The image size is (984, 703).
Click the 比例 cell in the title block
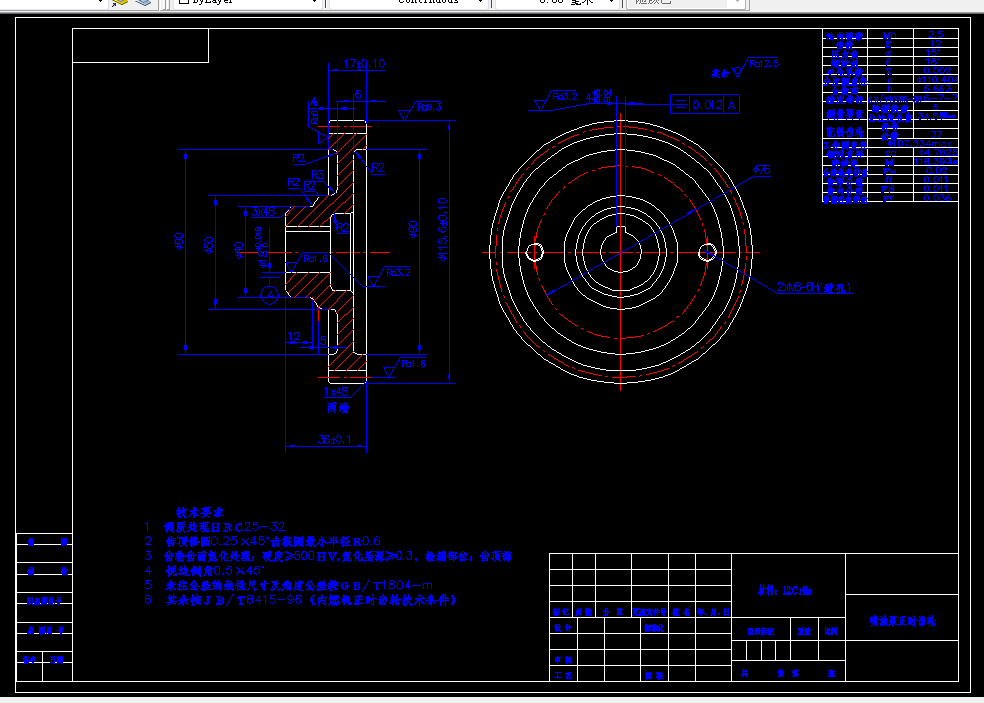click(x=831, y=631)
